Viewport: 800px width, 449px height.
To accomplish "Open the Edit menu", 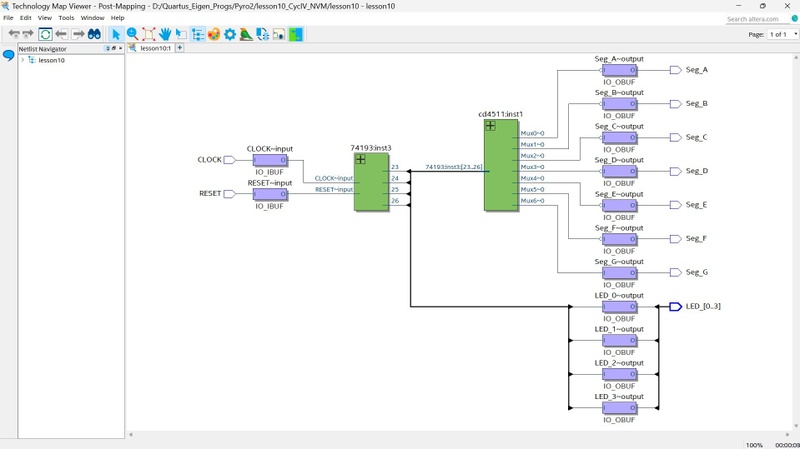I will (x=26, y=17).
